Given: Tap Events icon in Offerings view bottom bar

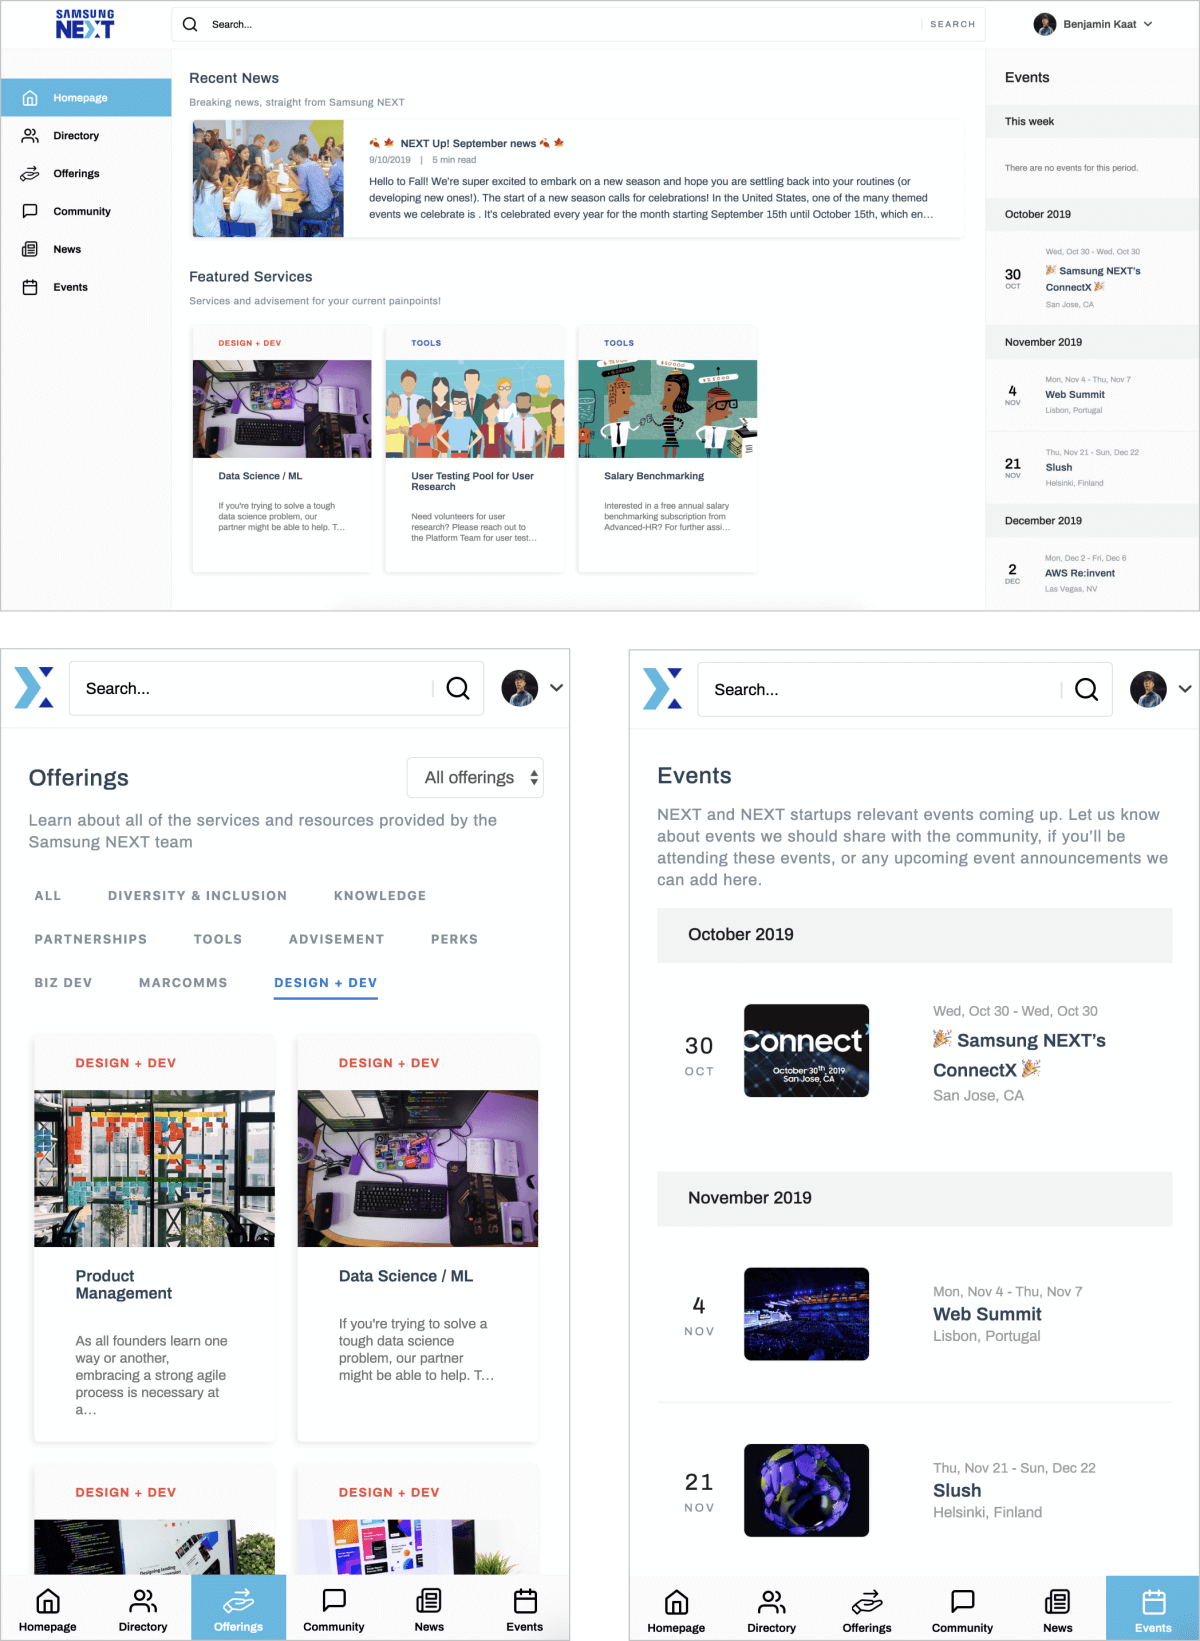Looking at the screenshot, I should pyautogui.click(x=525, y=1601).
